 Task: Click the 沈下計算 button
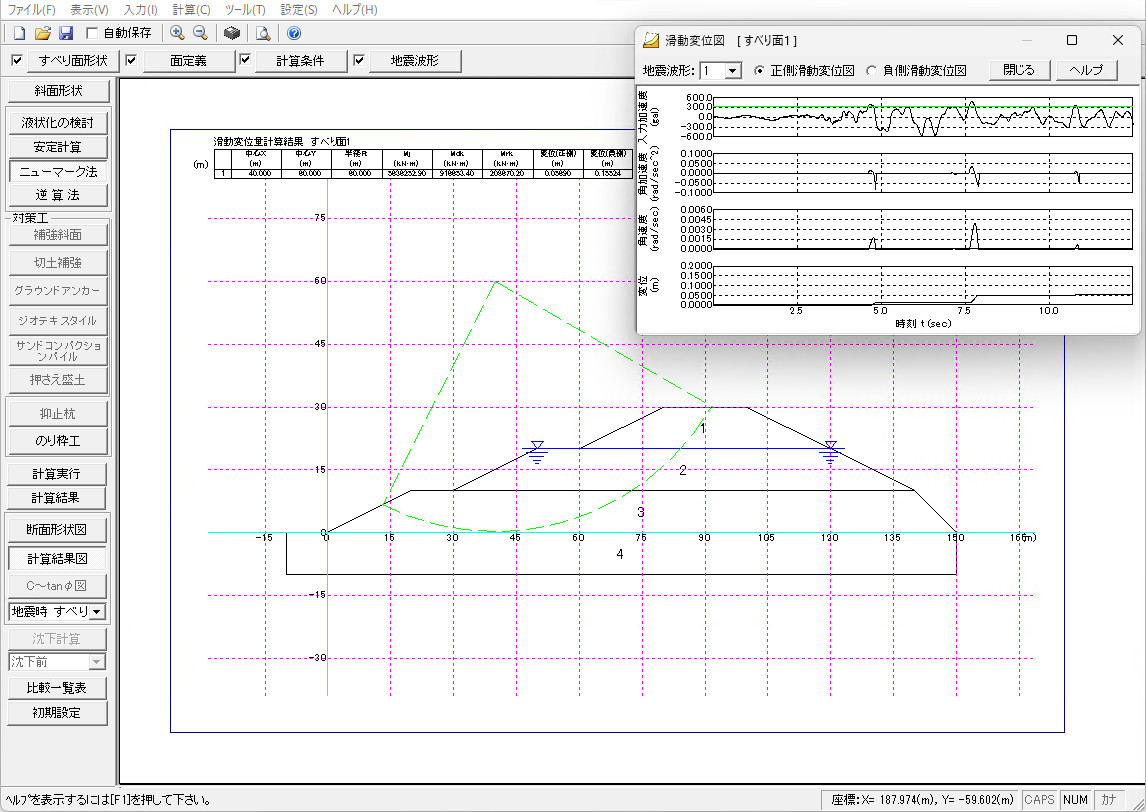(57, 639)
